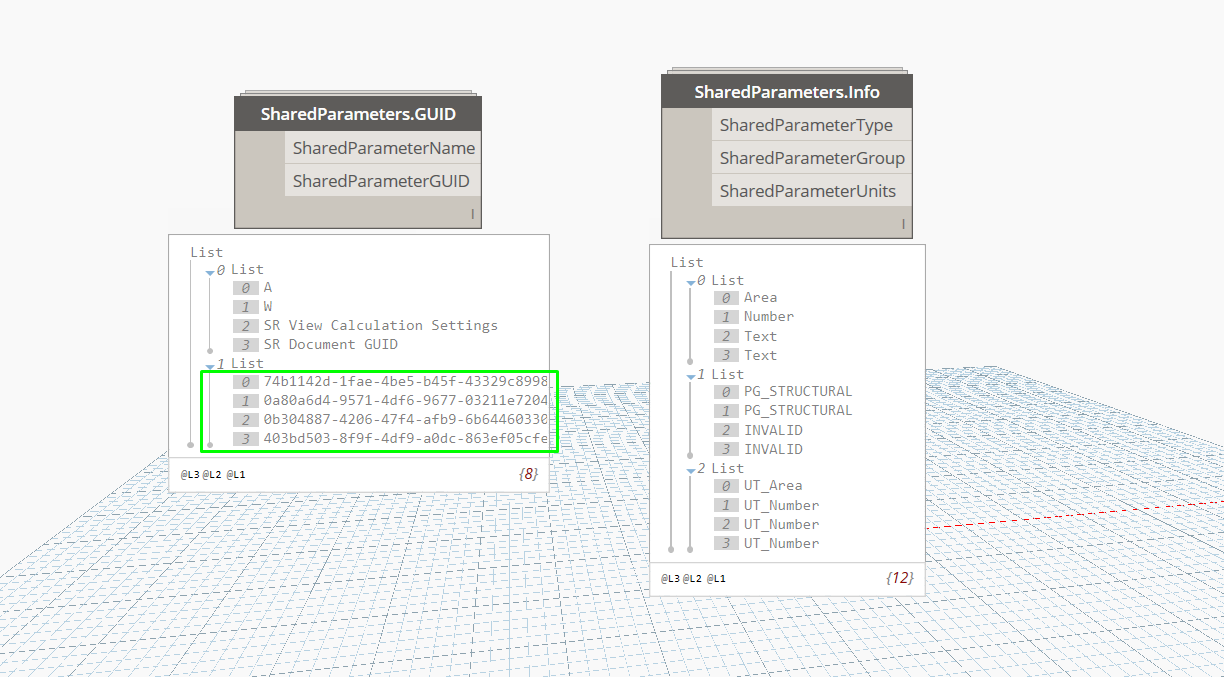Collapse the 1 List containing PG_STRUCTURAL
This screenshot has height=677, width=1224.
690,376
